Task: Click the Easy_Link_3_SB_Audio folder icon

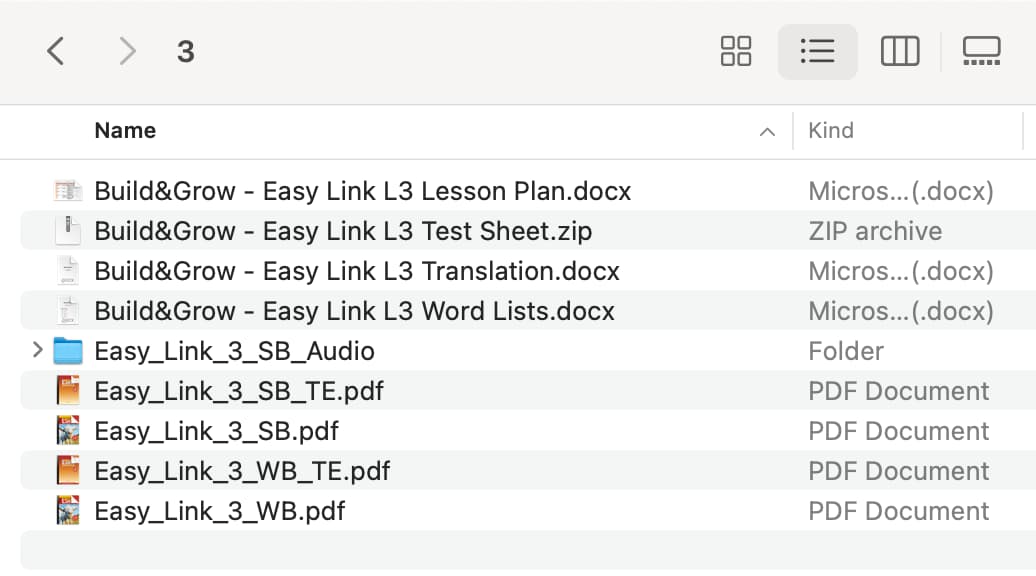Action: click(x=67, y=351)
